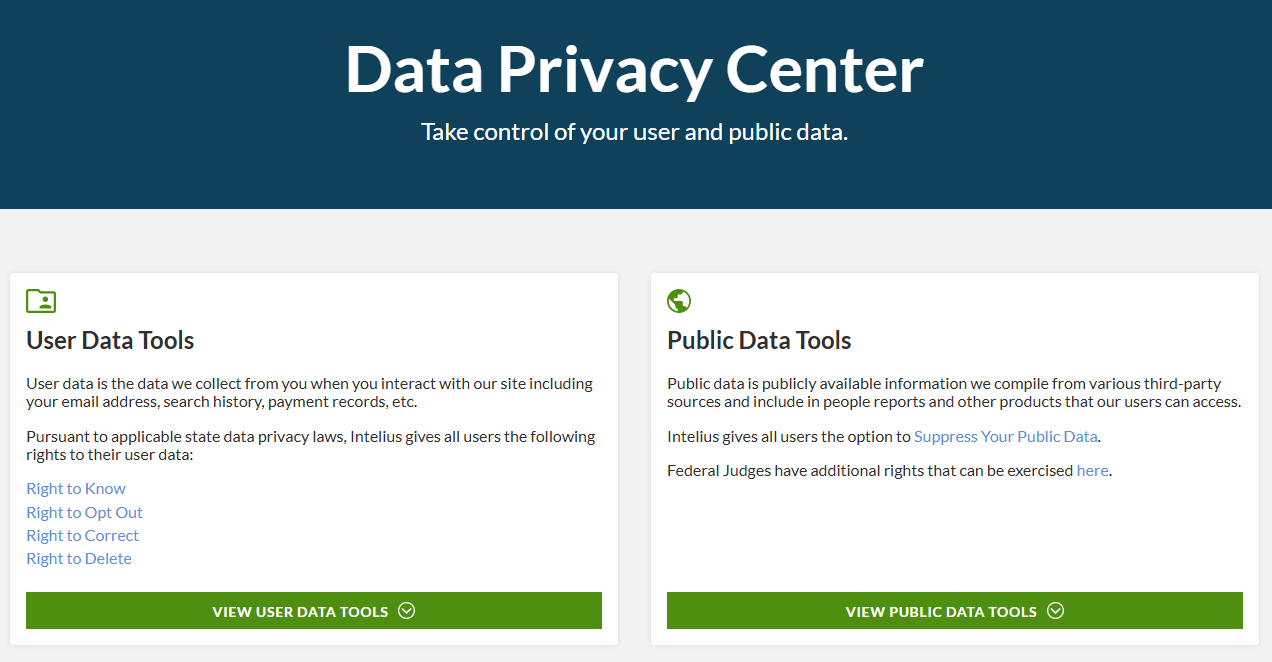Click "Intelius gives all users the option" text
The image size is (1272, 662).
pyautogui.click(x=789, y=436)
